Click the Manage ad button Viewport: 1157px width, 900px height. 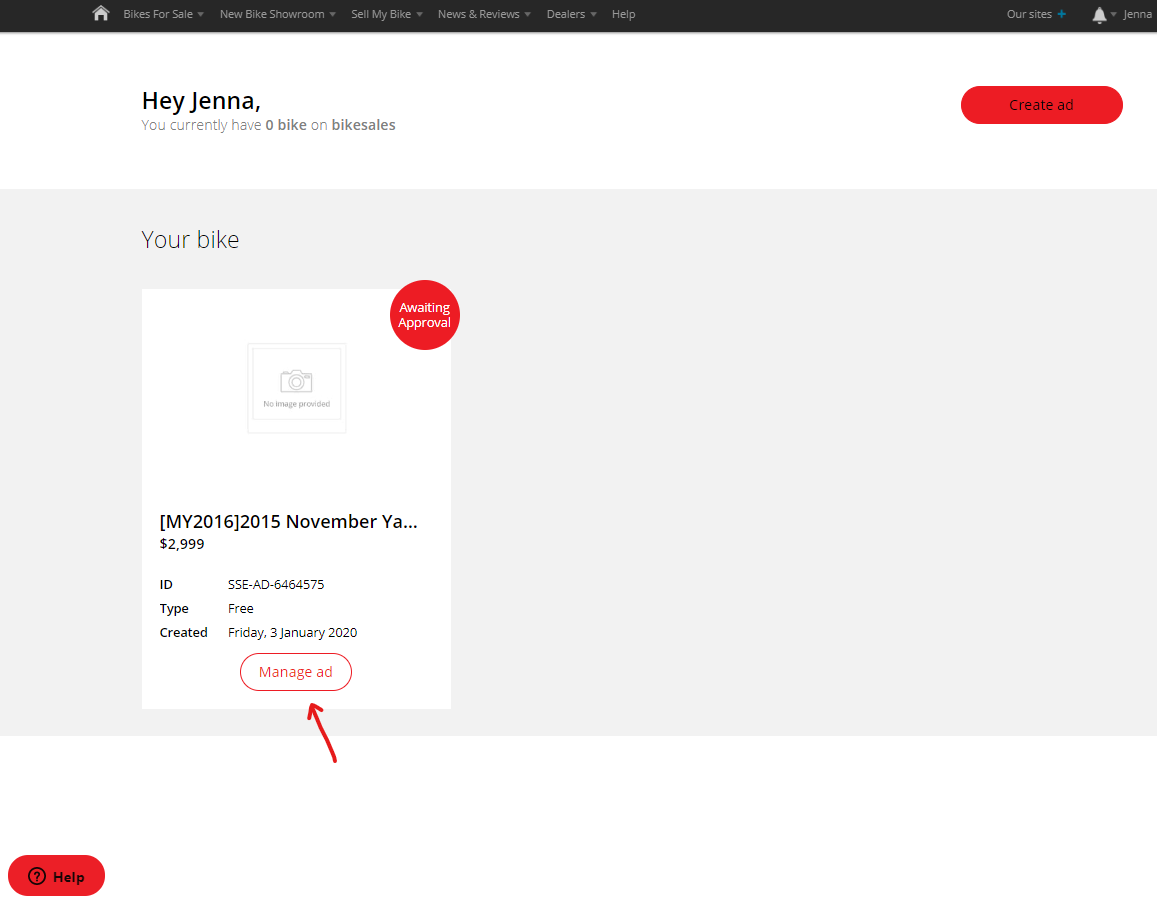[x=296, y=672]
